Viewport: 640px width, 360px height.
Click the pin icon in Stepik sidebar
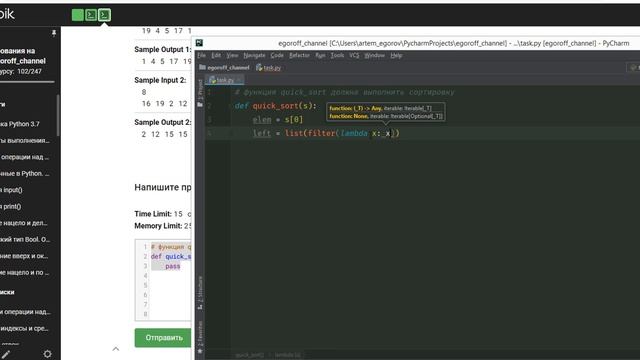53,33
